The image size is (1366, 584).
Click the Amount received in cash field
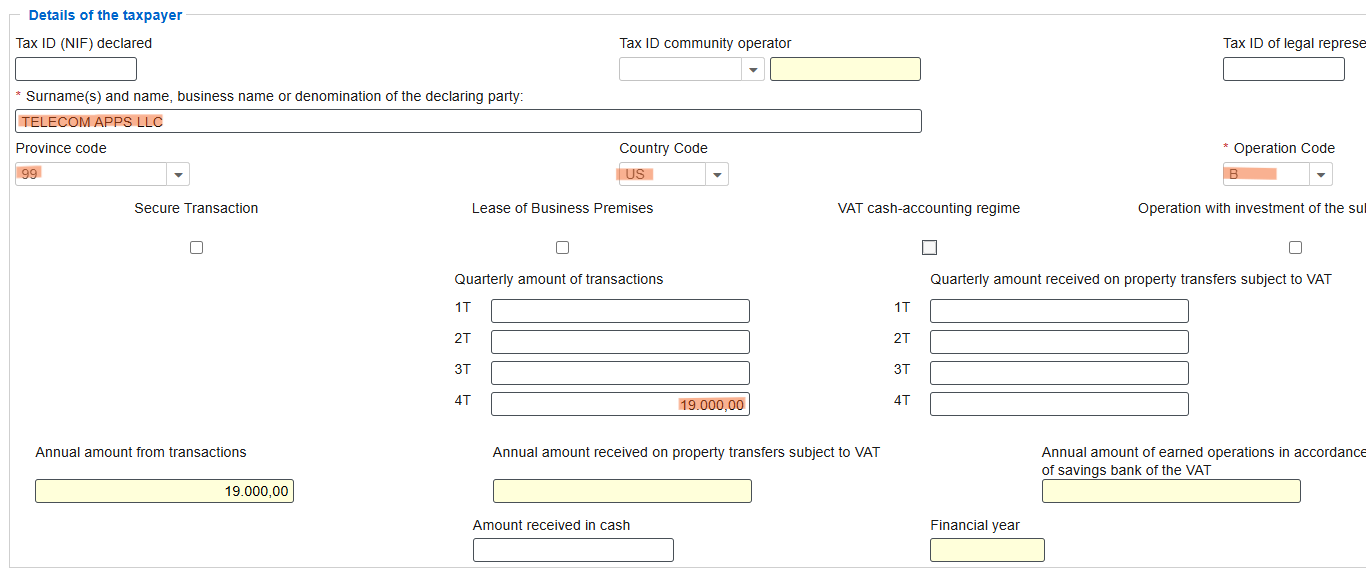coord(573,550)
